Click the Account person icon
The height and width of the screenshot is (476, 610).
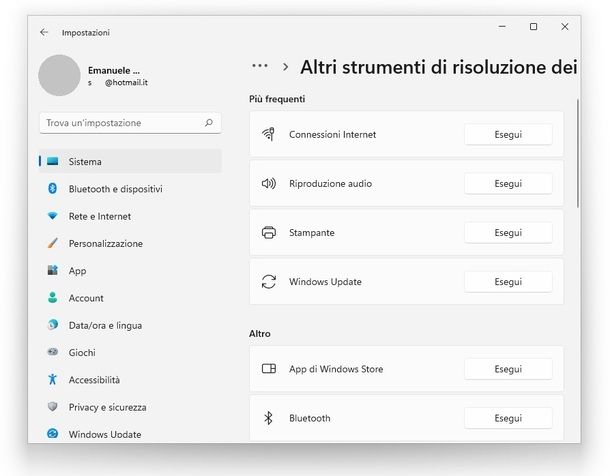[53, 298]
